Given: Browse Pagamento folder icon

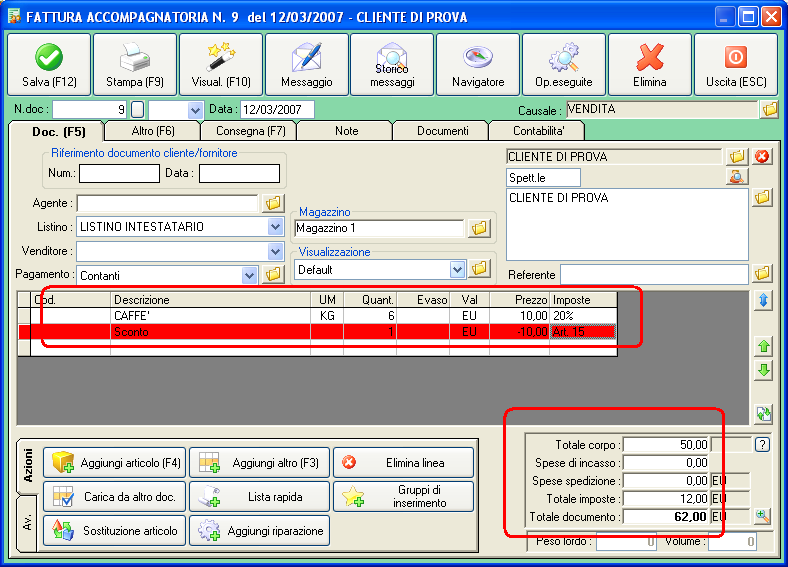Looking at the screenshot, I should coord(273,274).
